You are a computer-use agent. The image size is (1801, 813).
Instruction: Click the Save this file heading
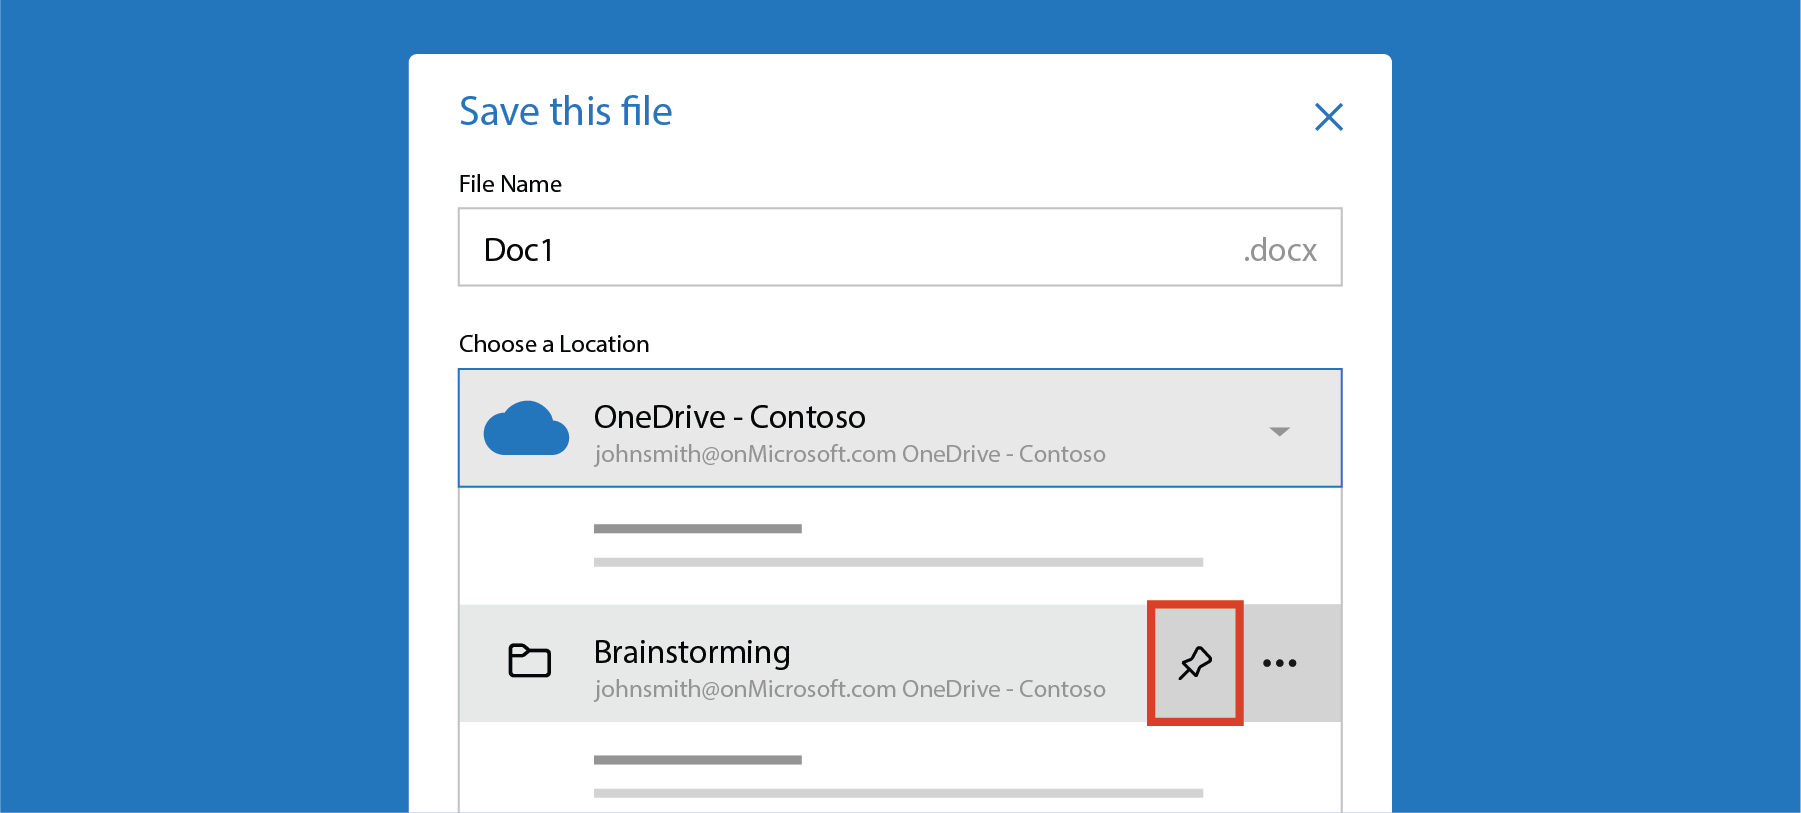pyautogui.click(x=565, y=111)
